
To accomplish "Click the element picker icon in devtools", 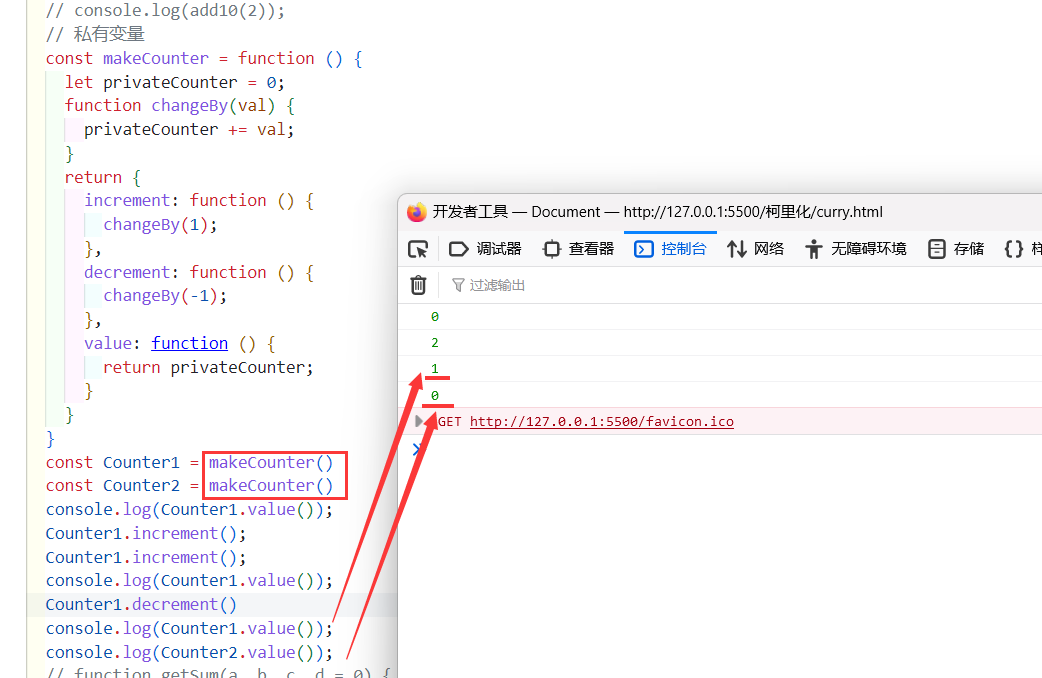I will pyautogui.click(x=418, y=249).
